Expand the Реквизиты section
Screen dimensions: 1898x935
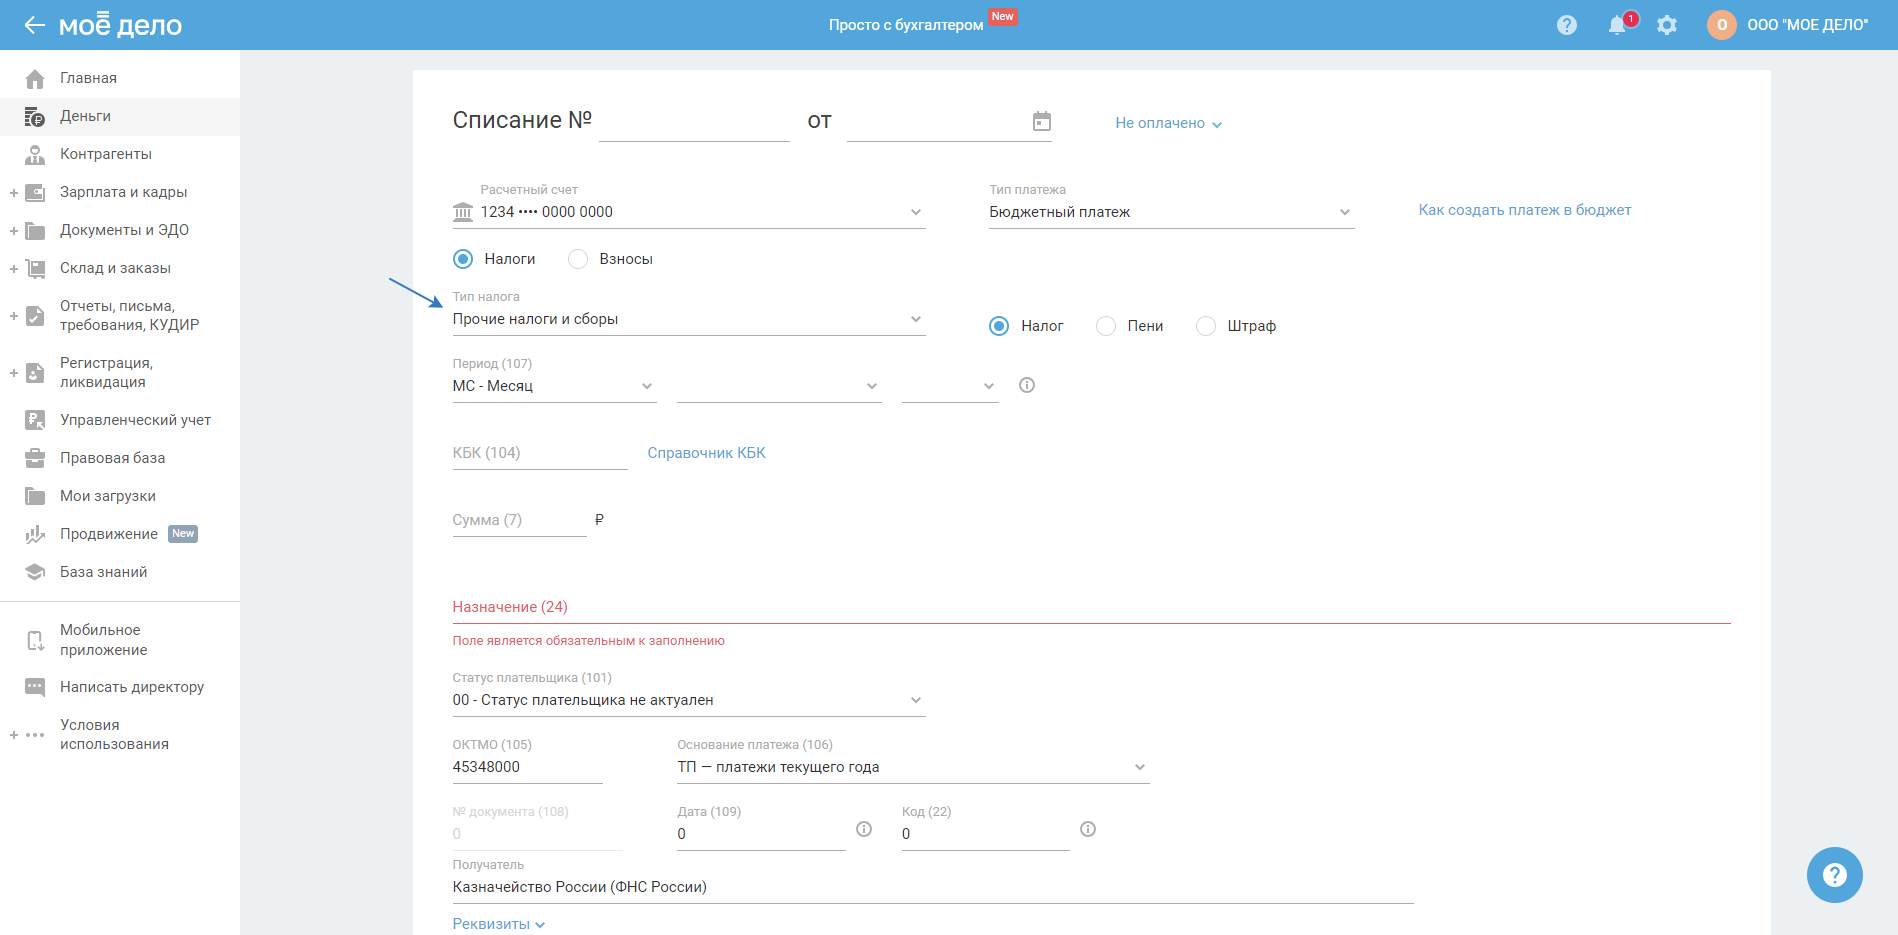coord(498,924)
